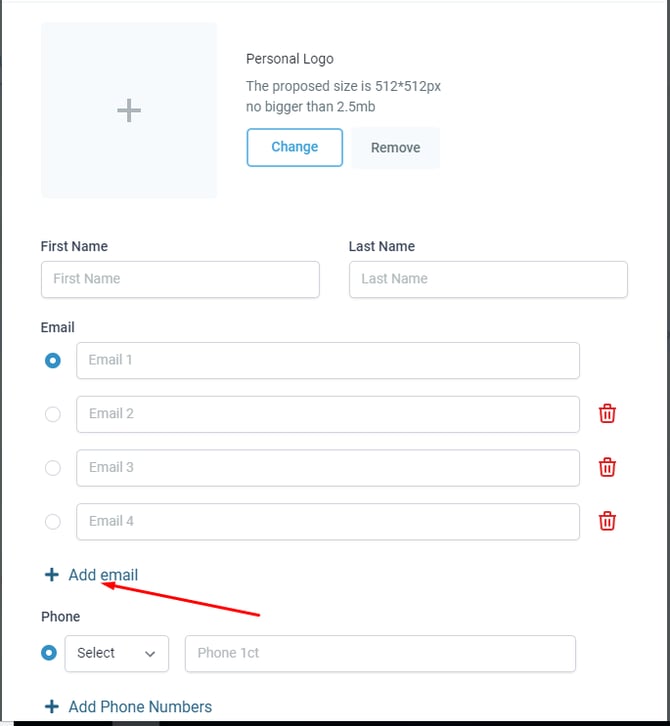
Task: Set Email 3 as primary radio option
Action: pos(53,467)
